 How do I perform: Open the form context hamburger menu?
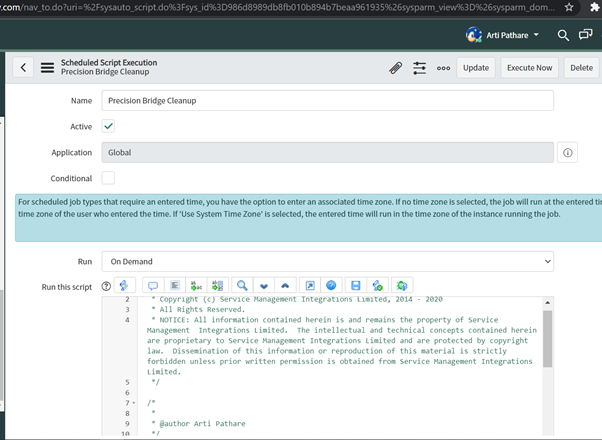(48, 68)
